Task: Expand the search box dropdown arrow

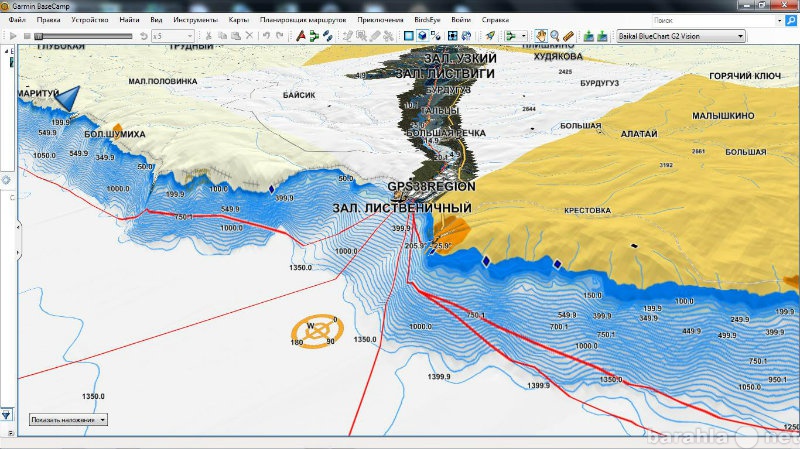Action: [779, 20]
